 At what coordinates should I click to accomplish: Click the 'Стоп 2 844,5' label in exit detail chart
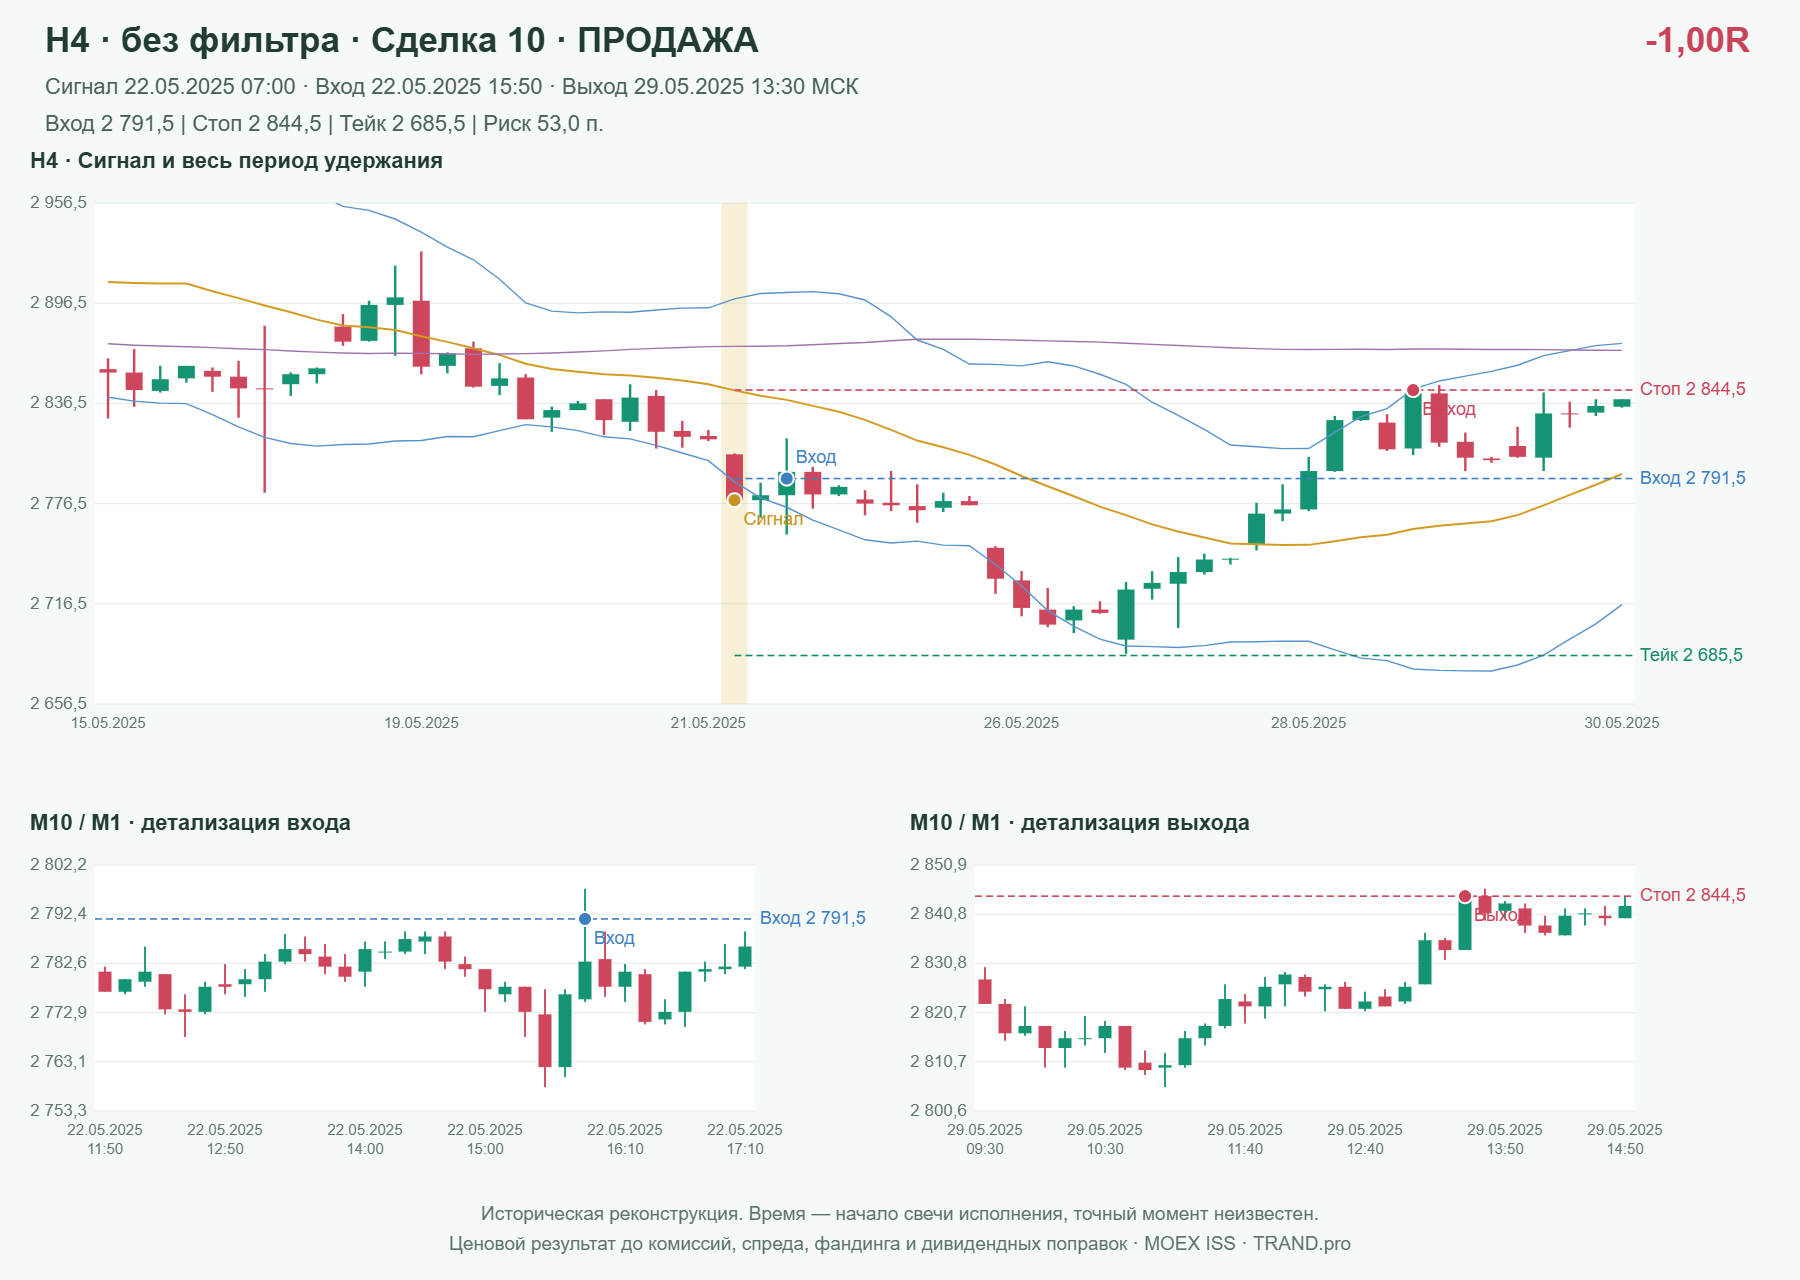(x=1693, y=895)
